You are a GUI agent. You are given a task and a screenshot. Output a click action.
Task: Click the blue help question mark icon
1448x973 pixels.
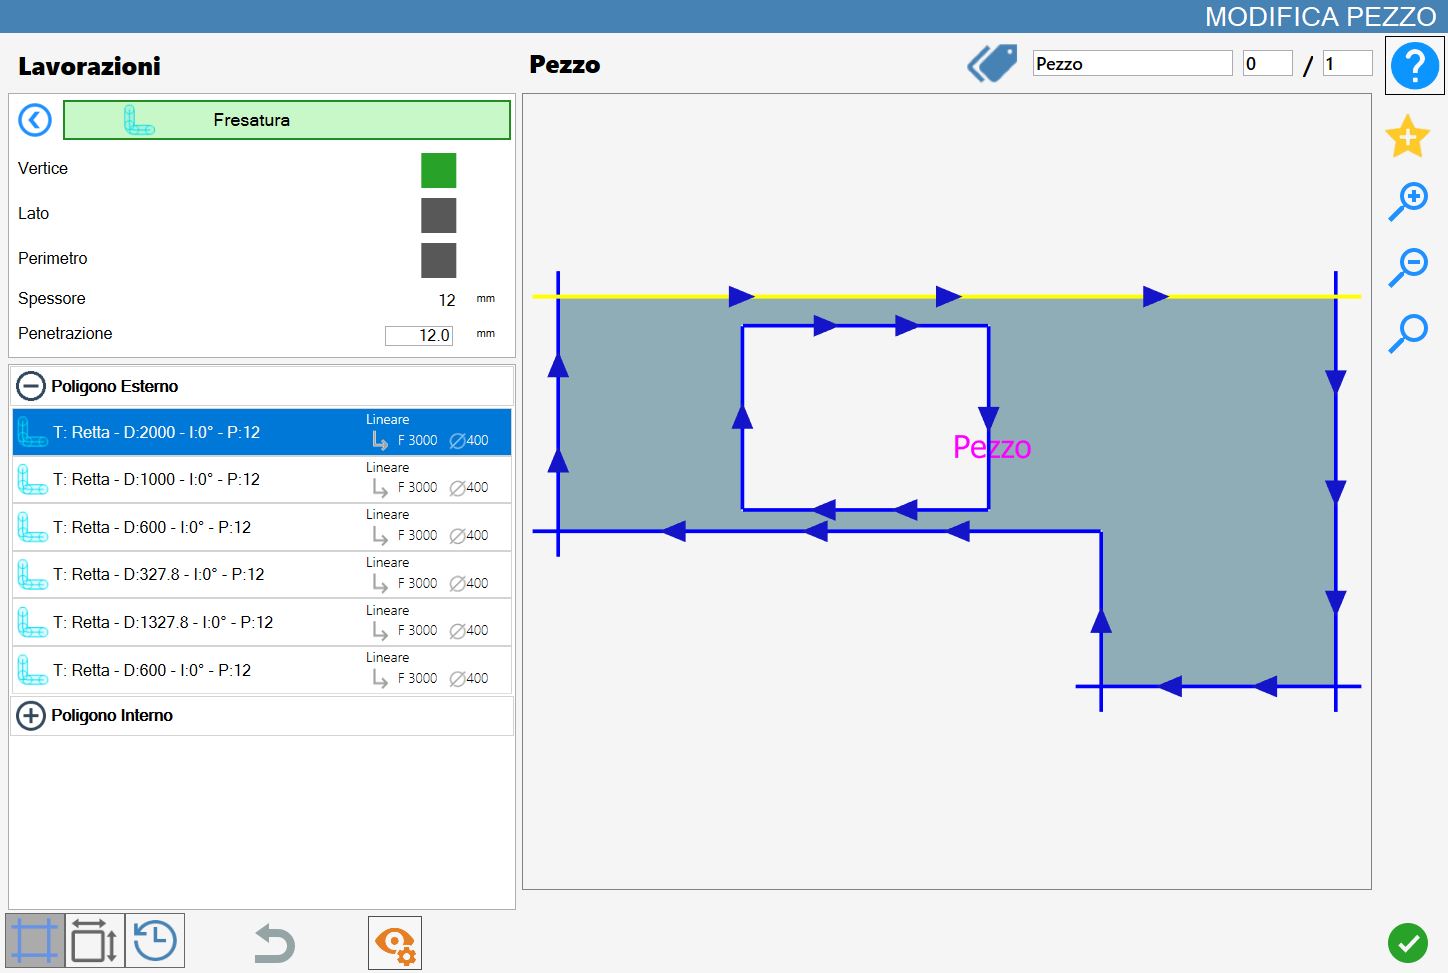[x=1414, y=66]
